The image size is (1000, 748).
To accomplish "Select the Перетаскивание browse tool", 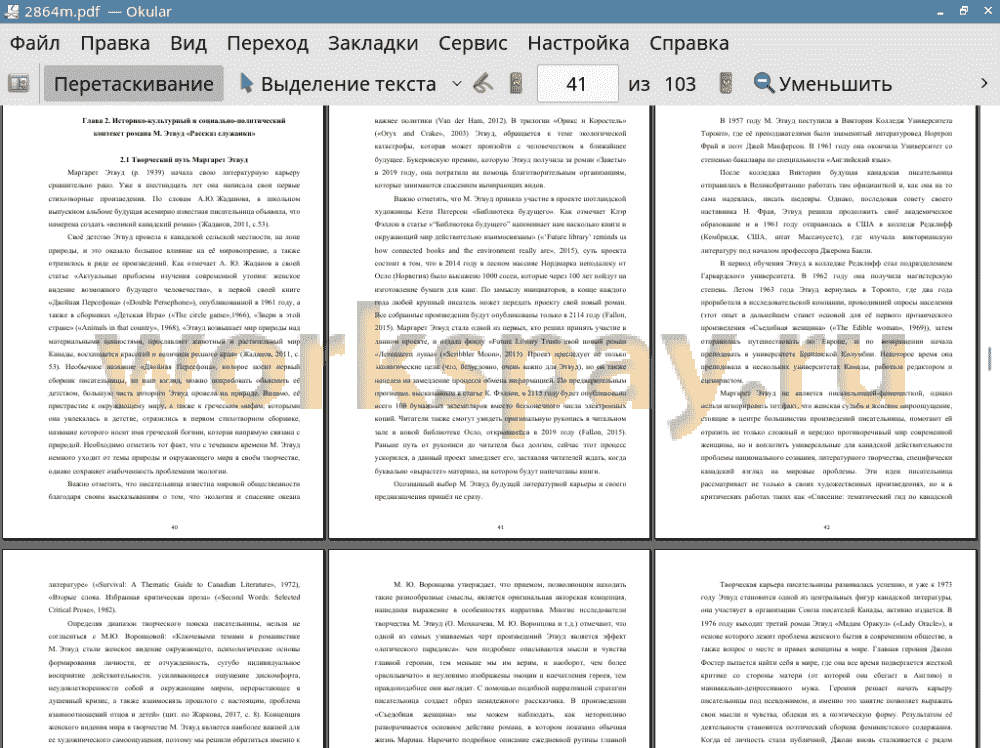I will pyautogui.click(x=133, y=84).
